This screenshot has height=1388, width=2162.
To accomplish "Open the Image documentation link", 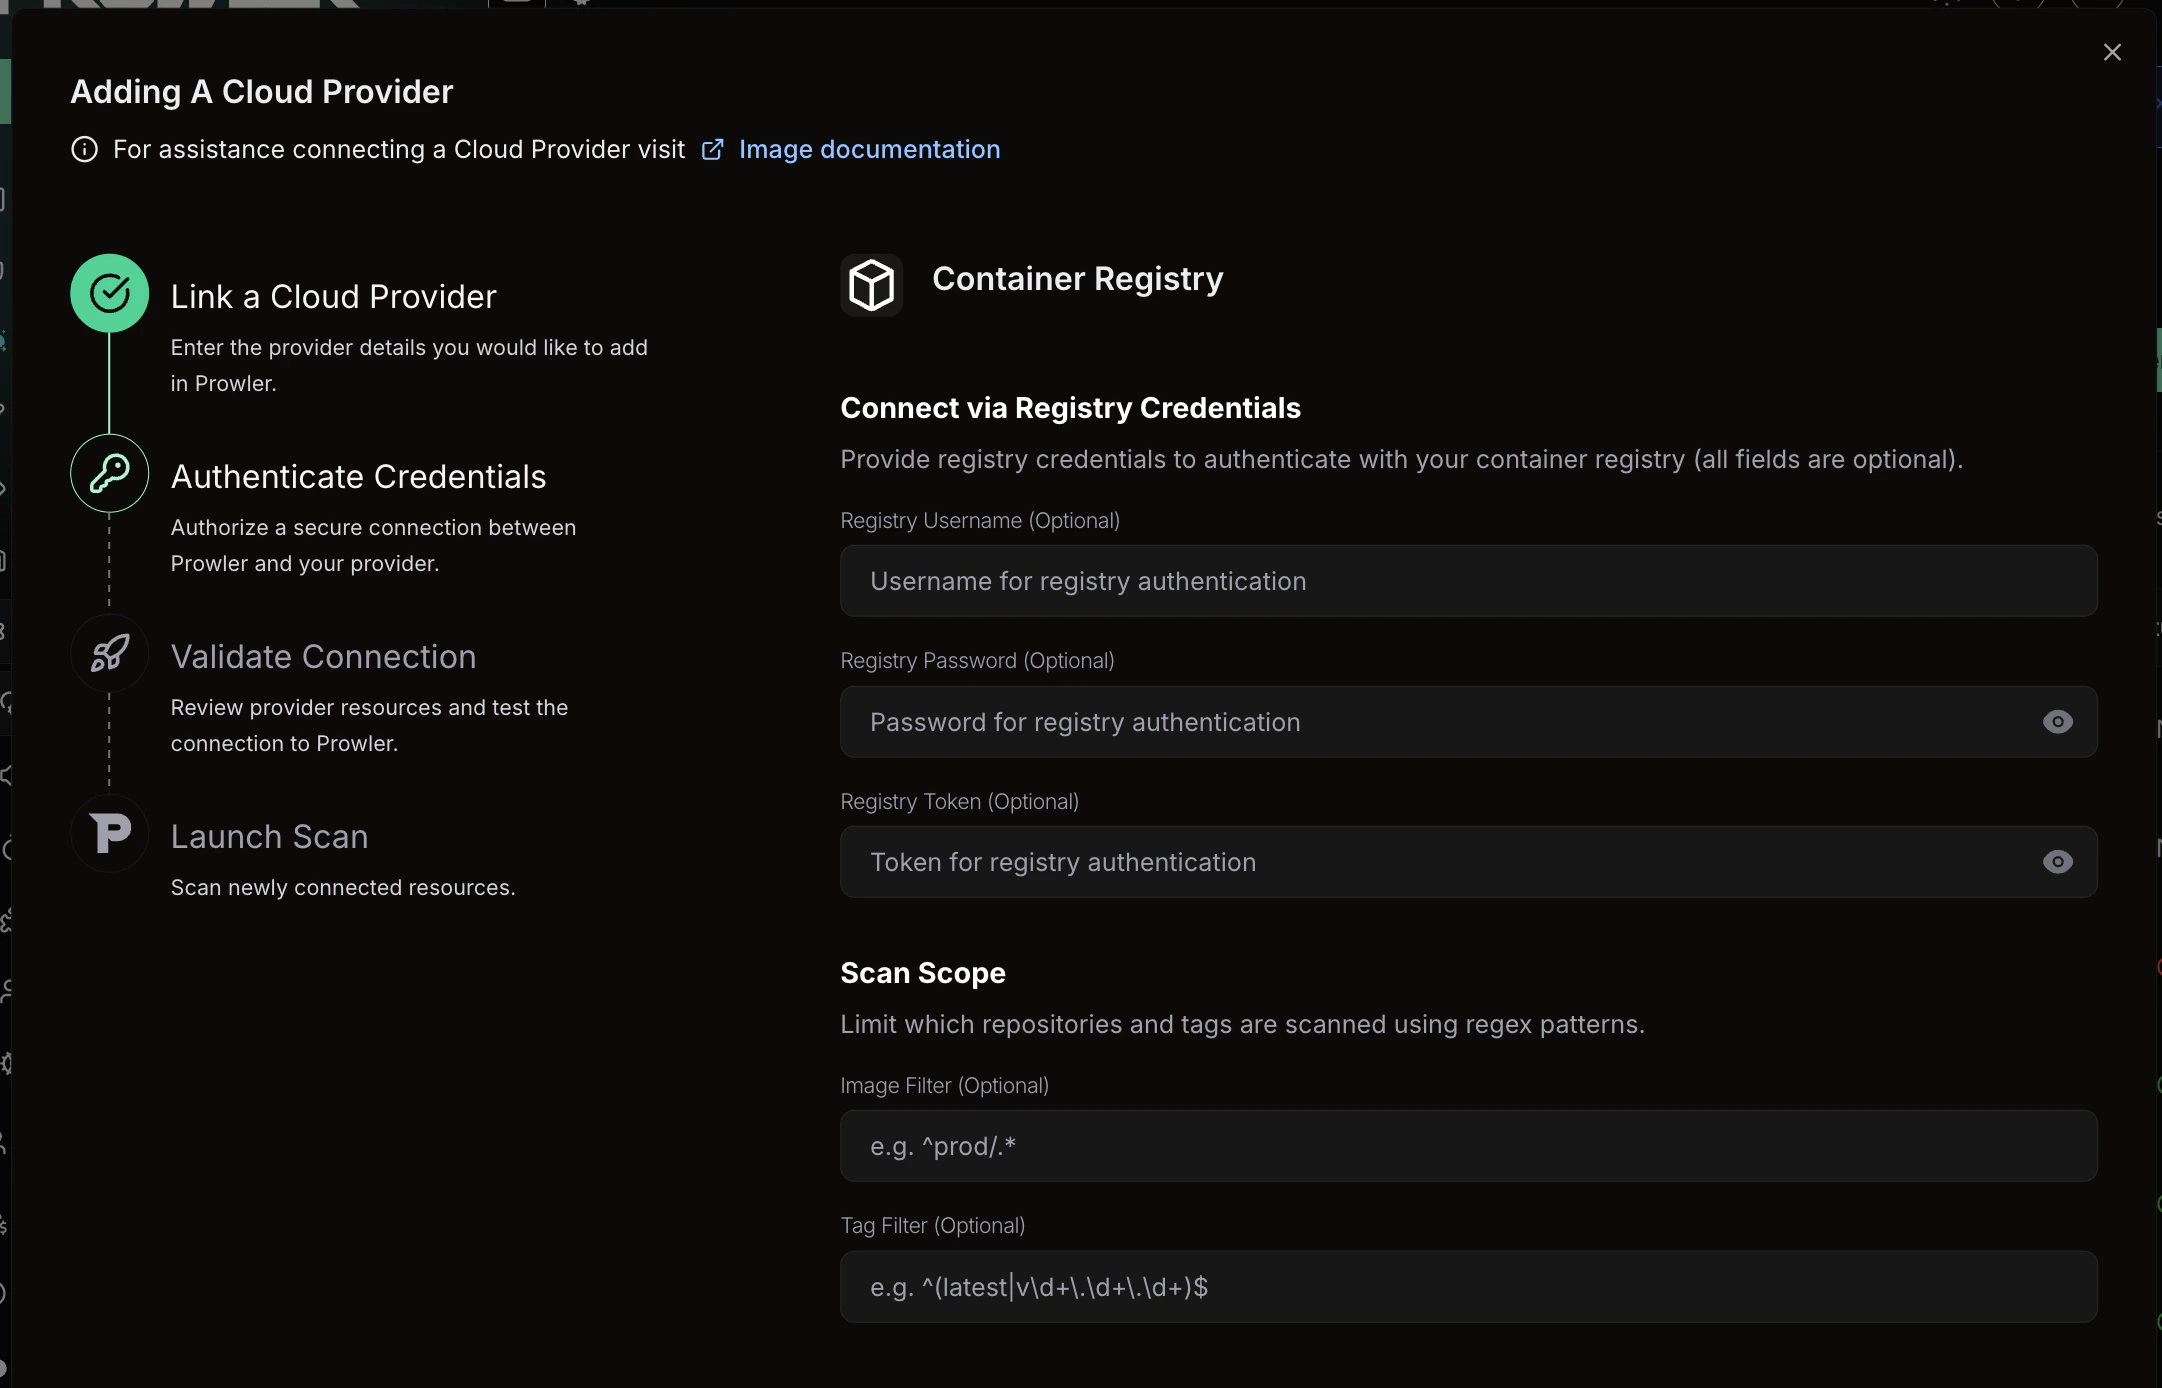I will (869, 149).
